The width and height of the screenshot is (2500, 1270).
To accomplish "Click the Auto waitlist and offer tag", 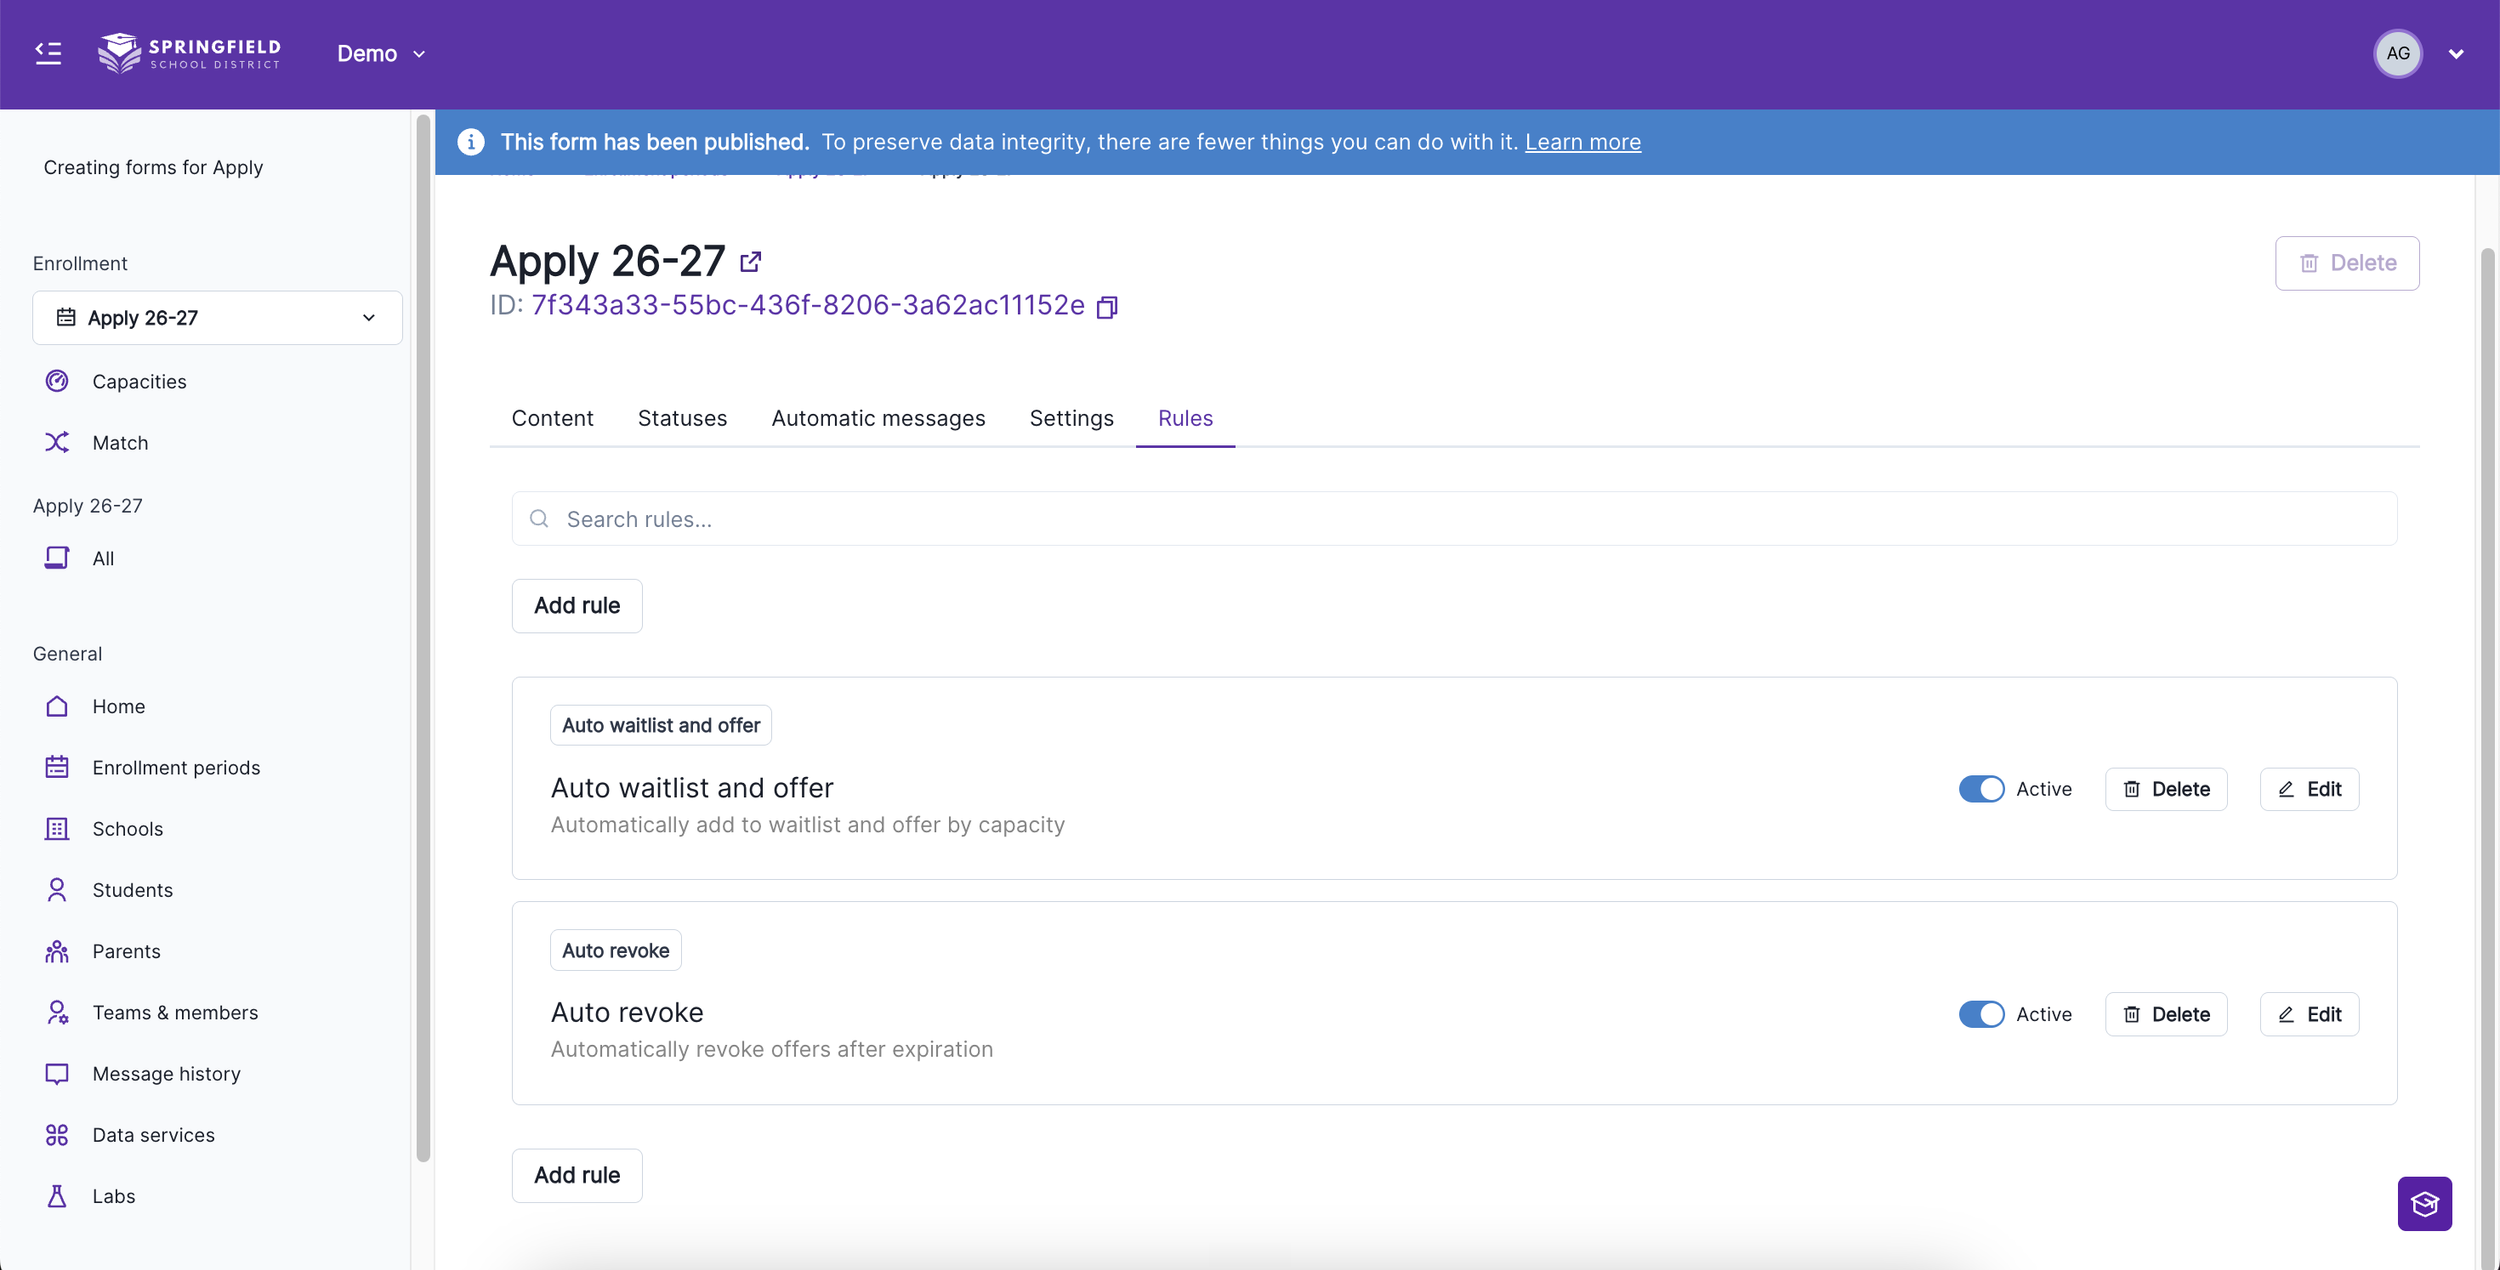I will (660, 725).
